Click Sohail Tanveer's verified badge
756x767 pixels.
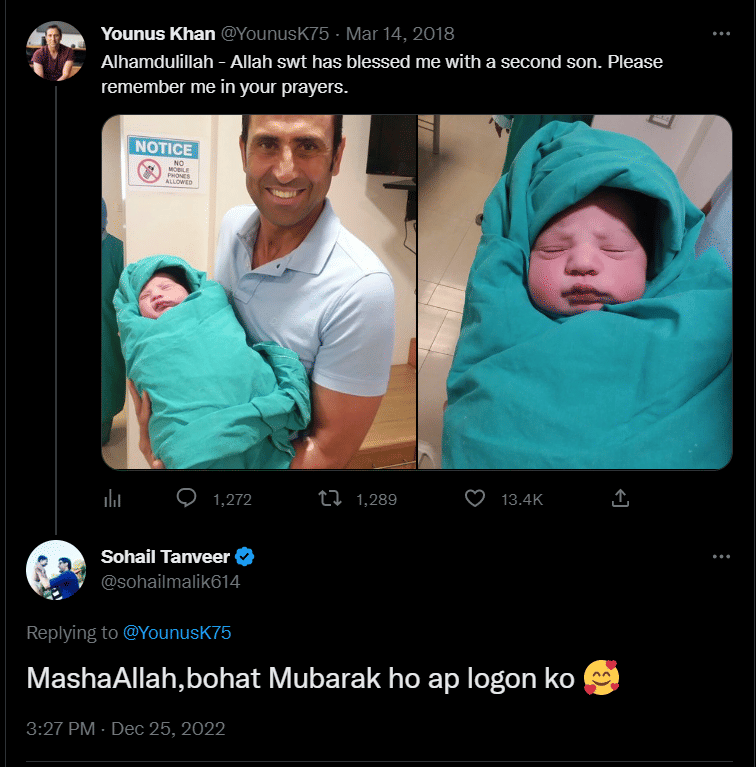click(x=243, y=556)
